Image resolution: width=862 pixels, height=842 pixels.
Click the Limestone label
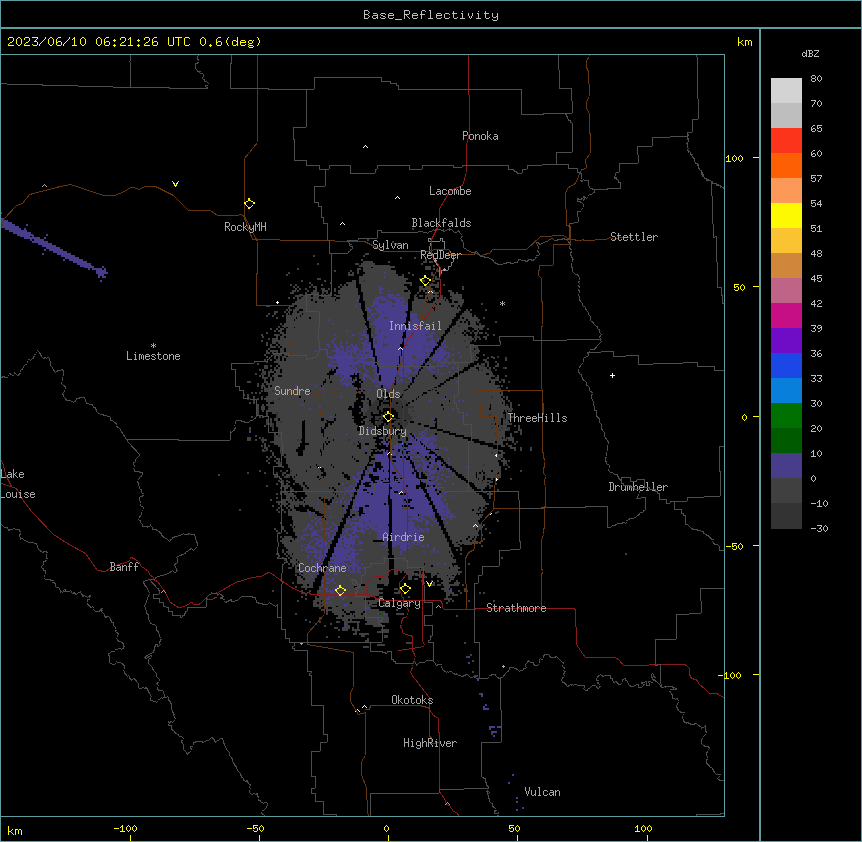[x=153, y=356]
